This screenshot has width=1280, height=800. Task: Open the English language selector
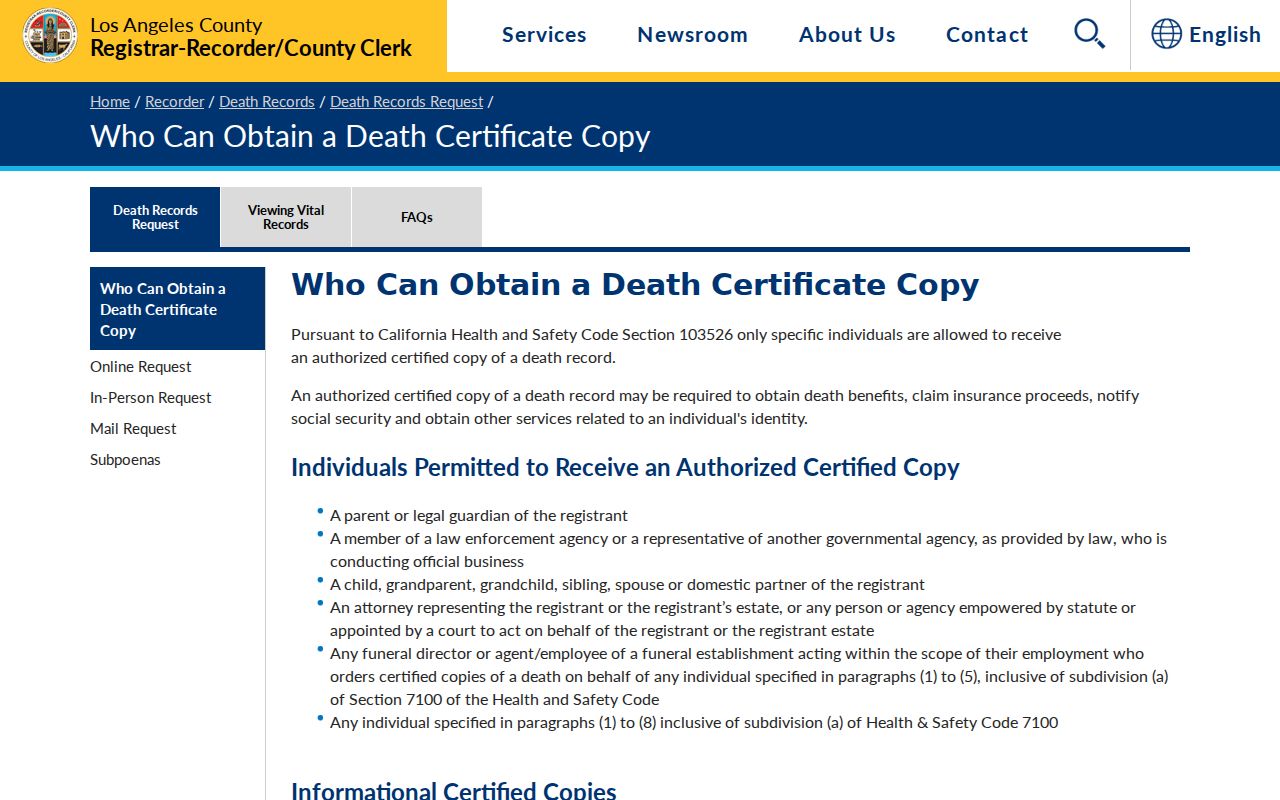click(x=1225, y=35)
